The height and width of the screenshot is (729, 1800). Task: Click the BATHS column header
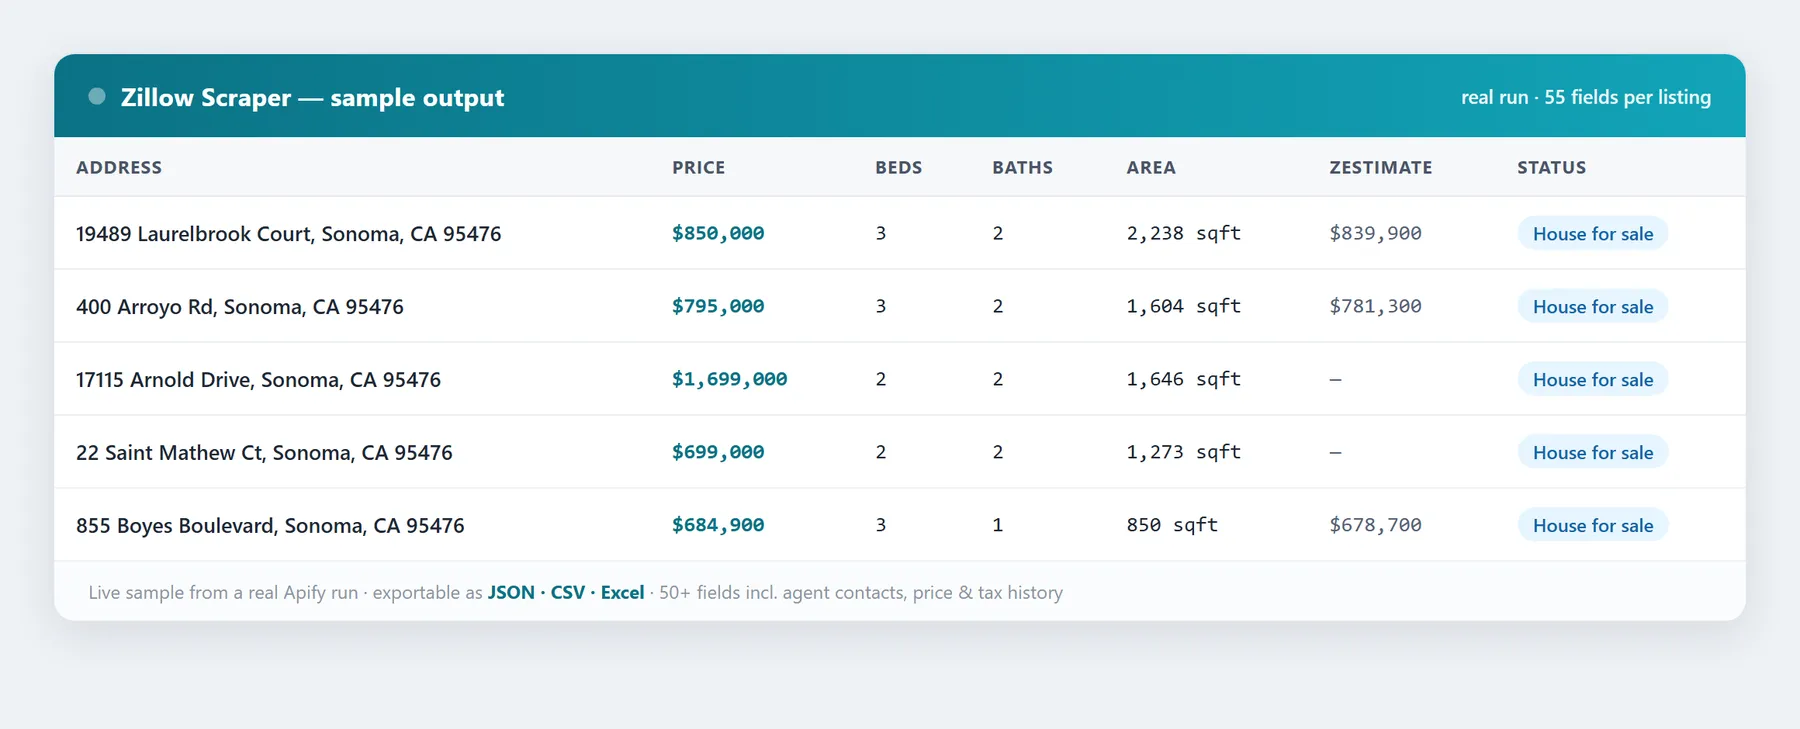click(x=1022, y=167)
